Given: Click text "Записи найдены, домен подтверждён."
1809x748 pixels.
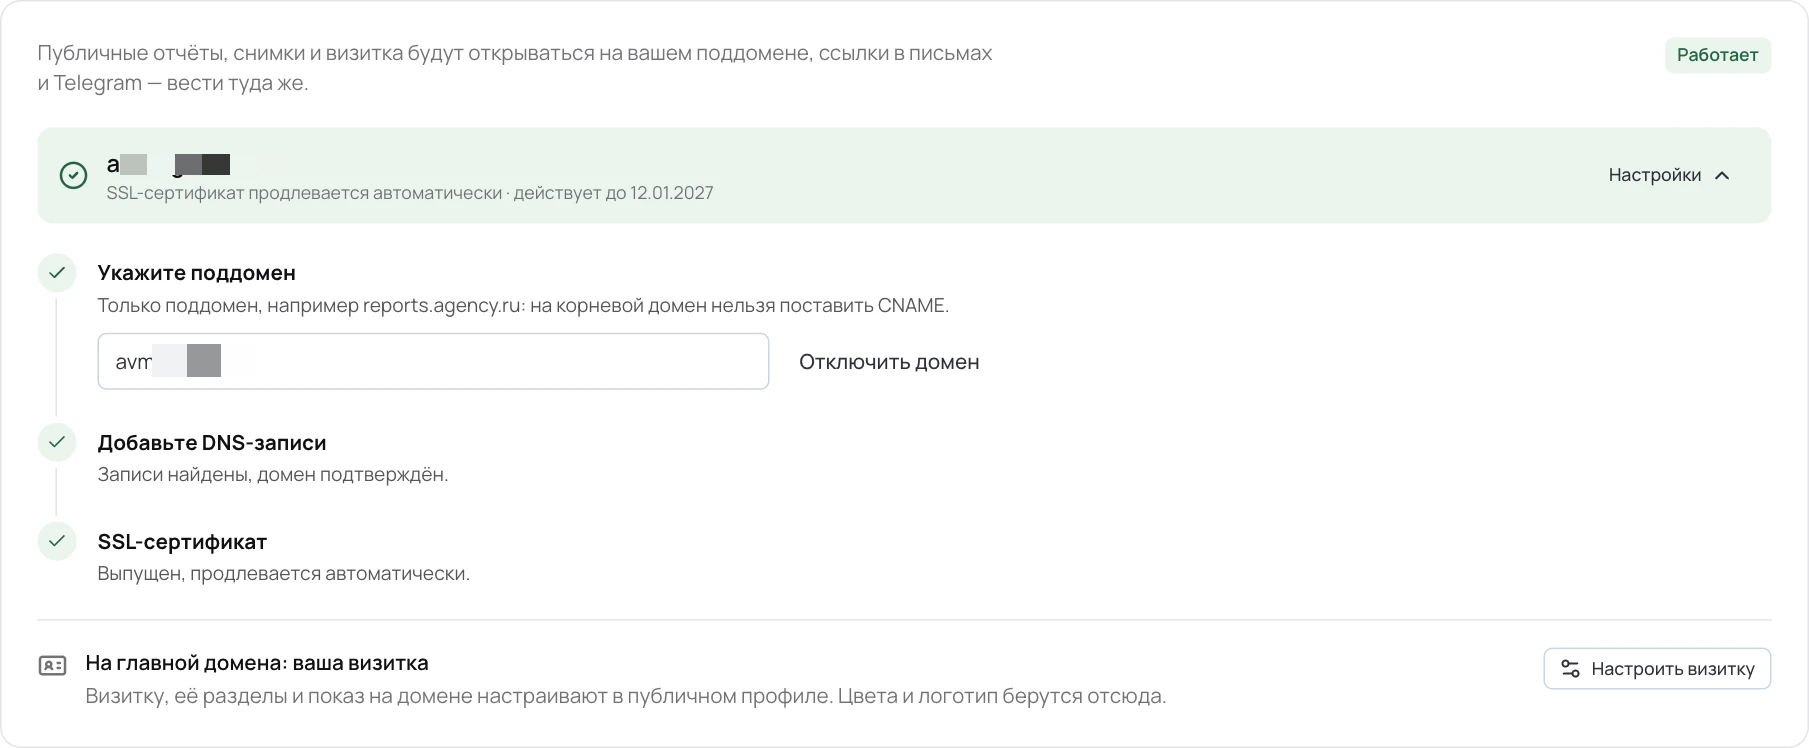Looking at the screenshot, I should (273, 474).
